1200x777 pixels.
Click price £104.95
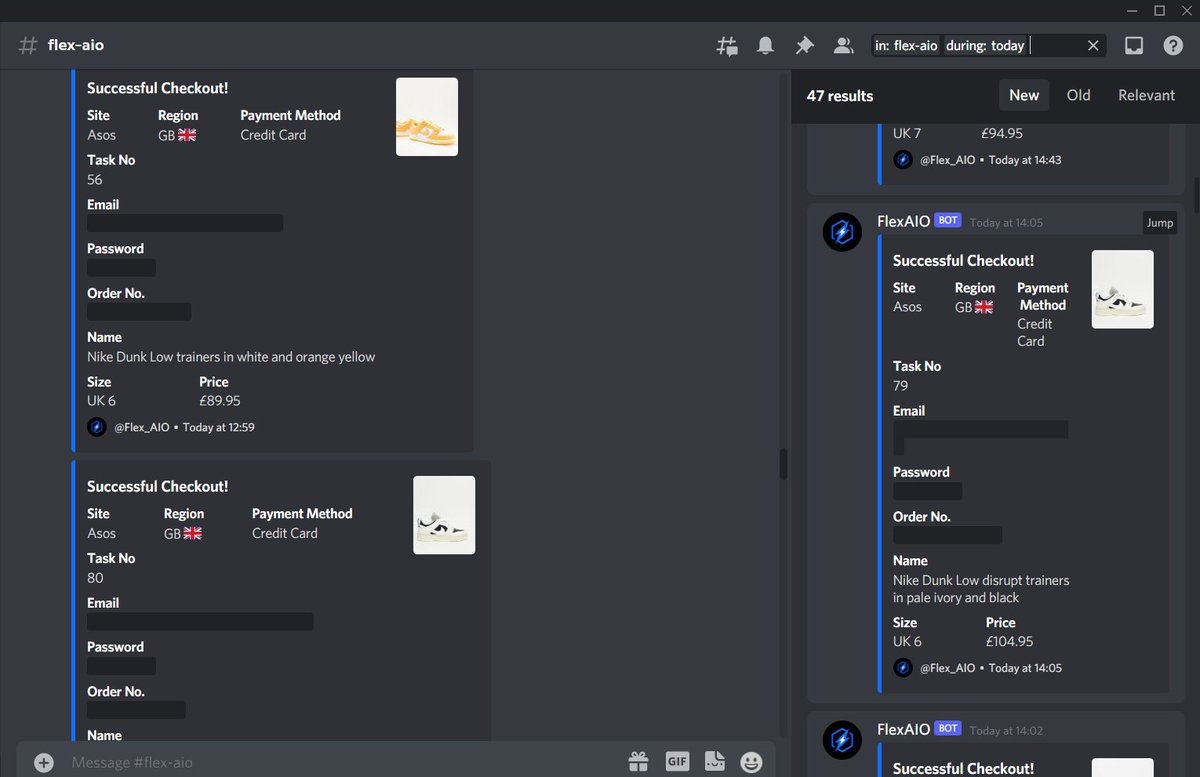coord(1009,641)
